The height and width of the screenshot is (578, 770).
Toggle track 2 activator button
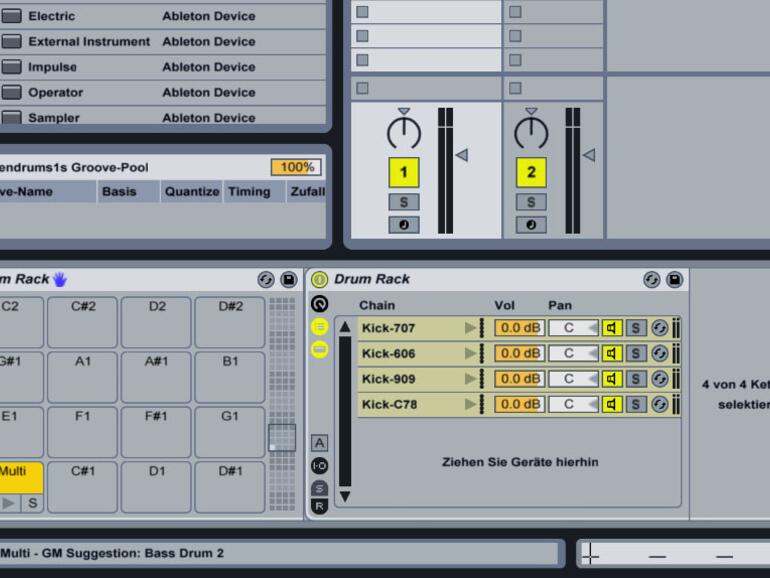pyautogui.click(x=531, y=172)
